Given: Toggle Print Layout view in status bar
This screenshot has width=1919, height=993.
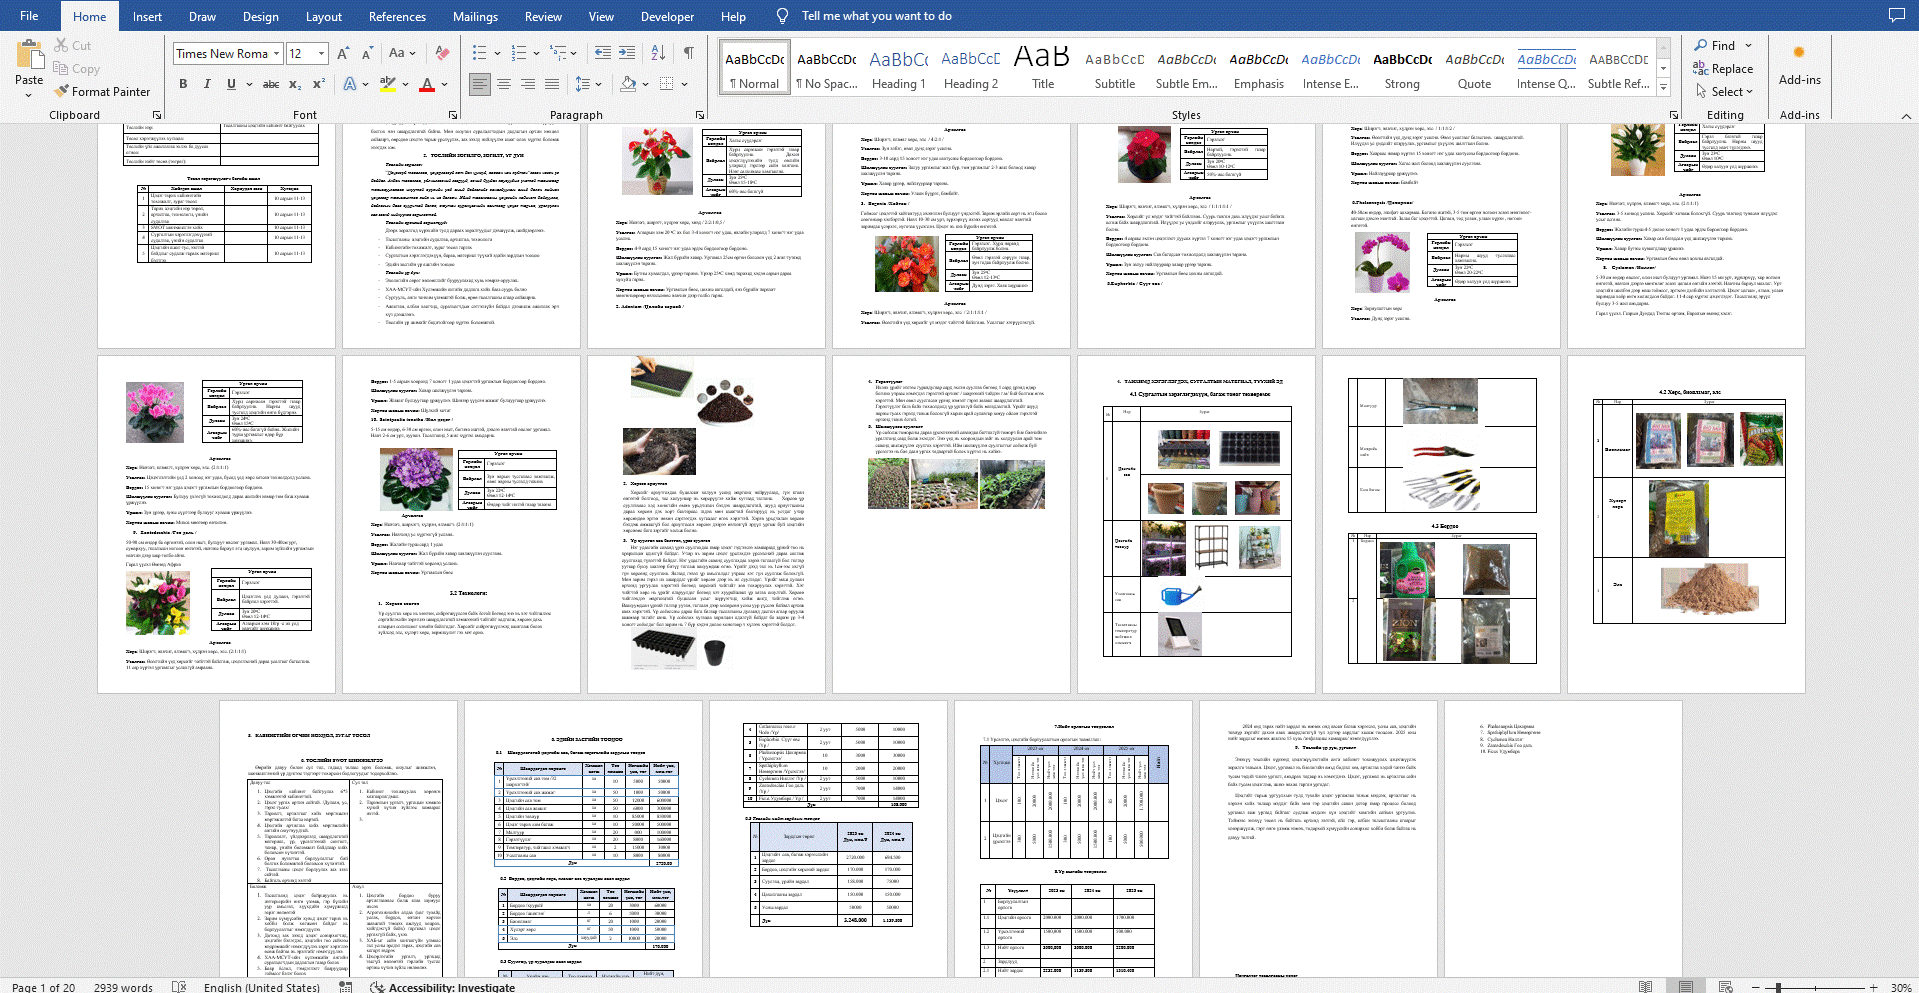Looking at the screenshot, I should click(x=1686, y=987).
